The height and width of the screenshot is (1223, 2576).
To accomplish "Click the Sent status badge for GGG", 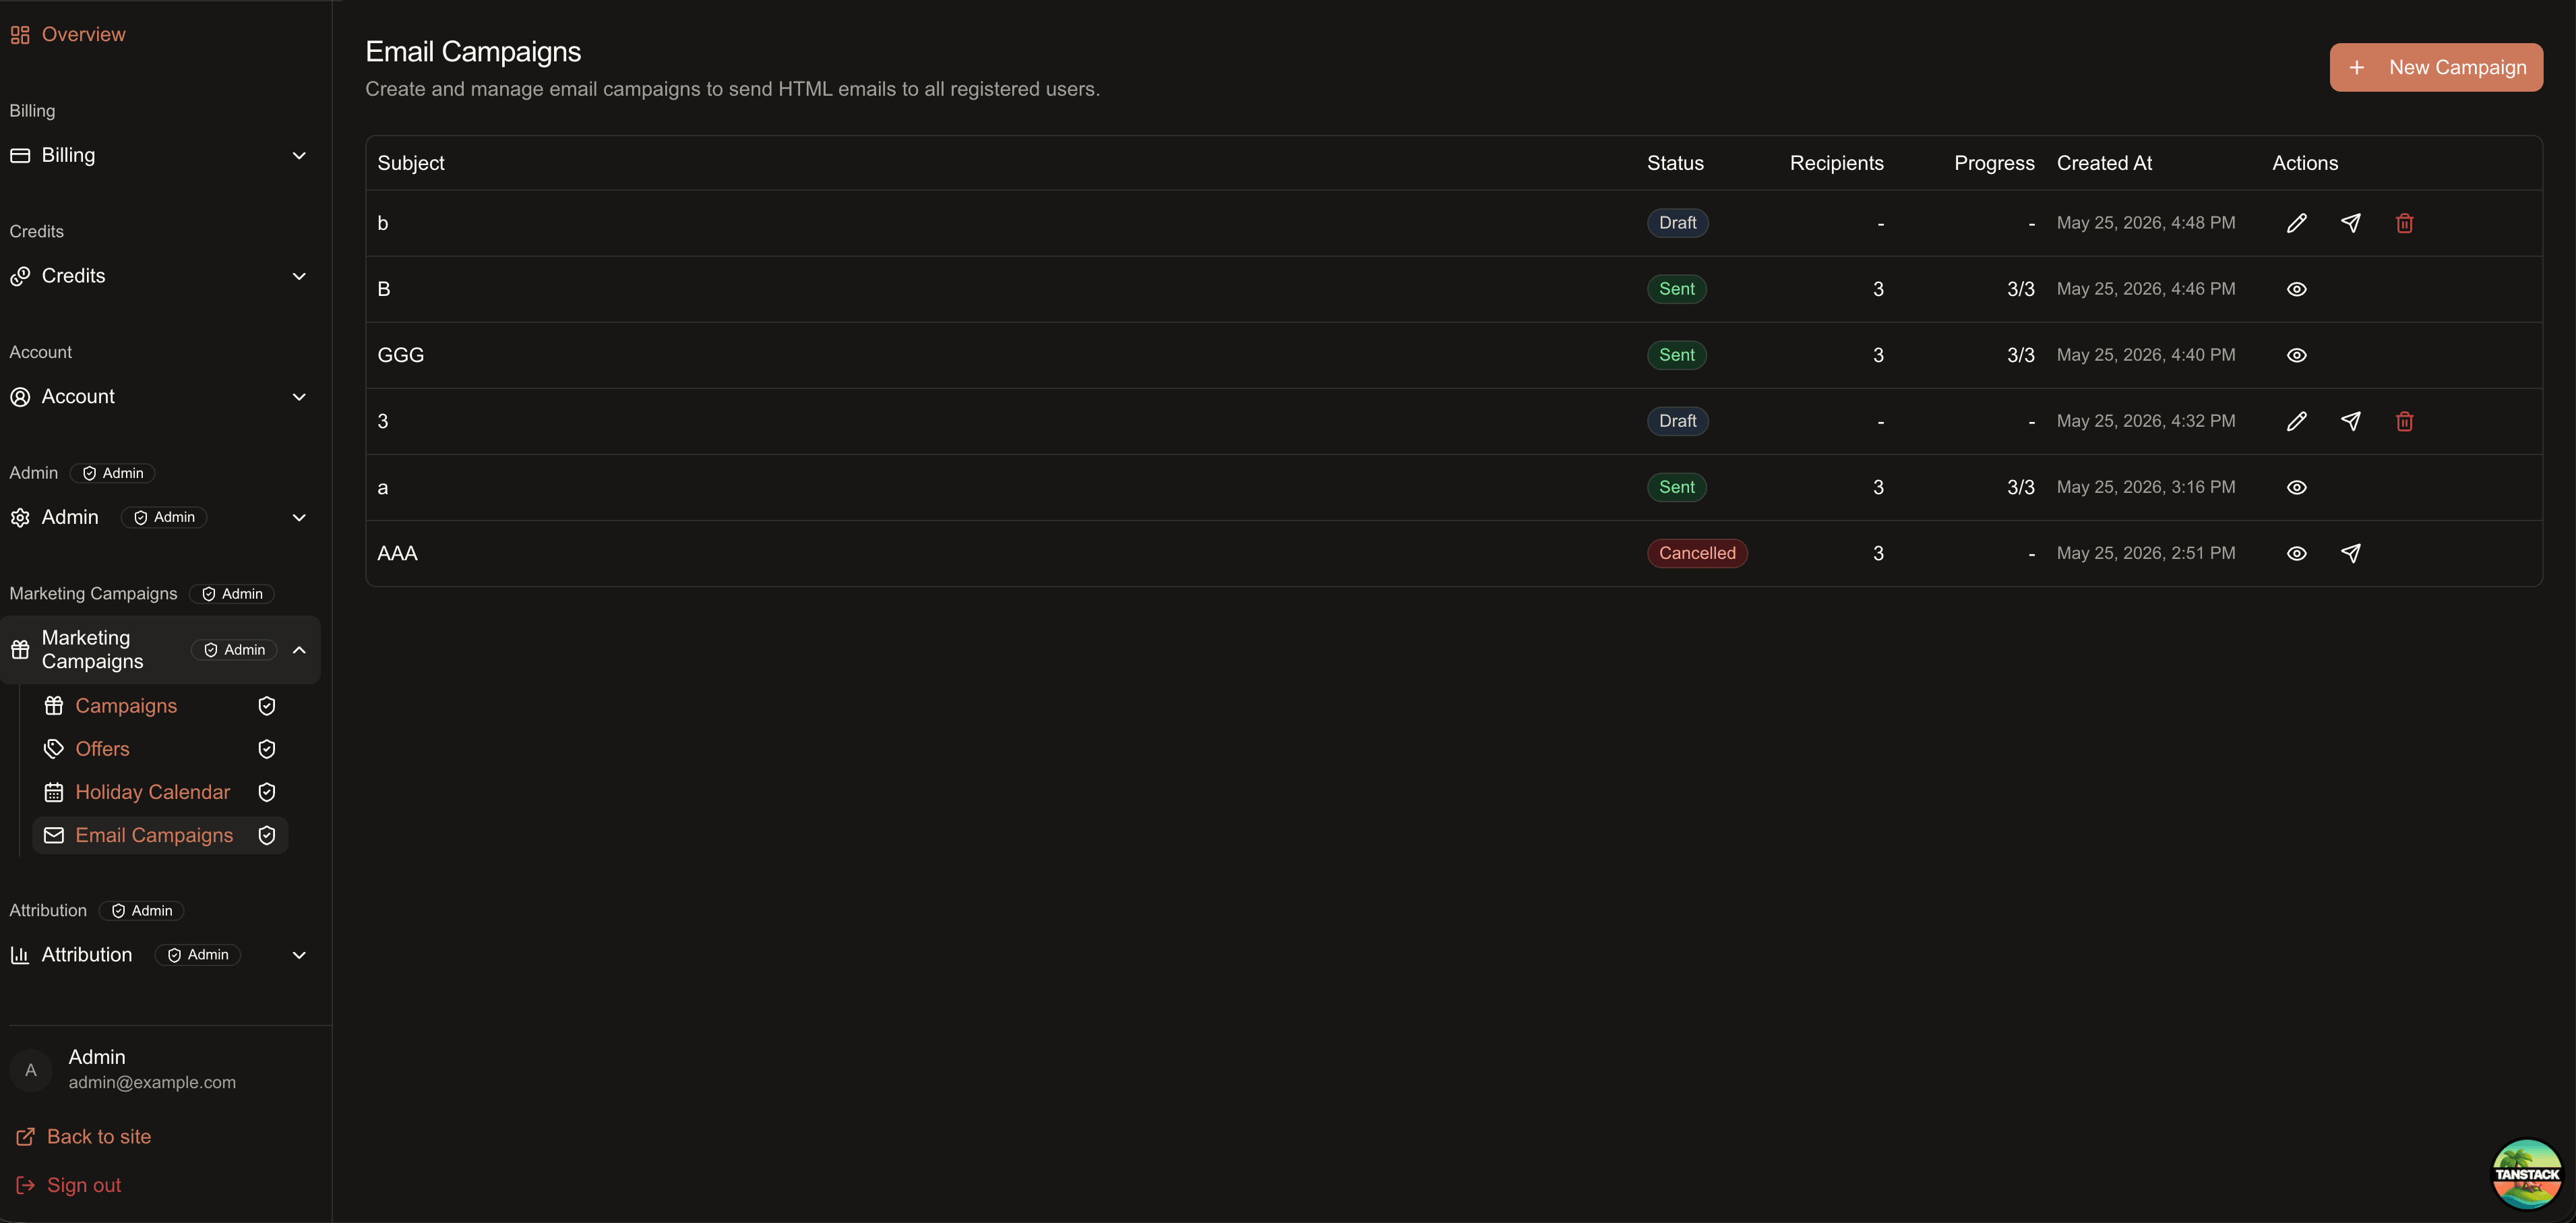I will pos(1677,355).
